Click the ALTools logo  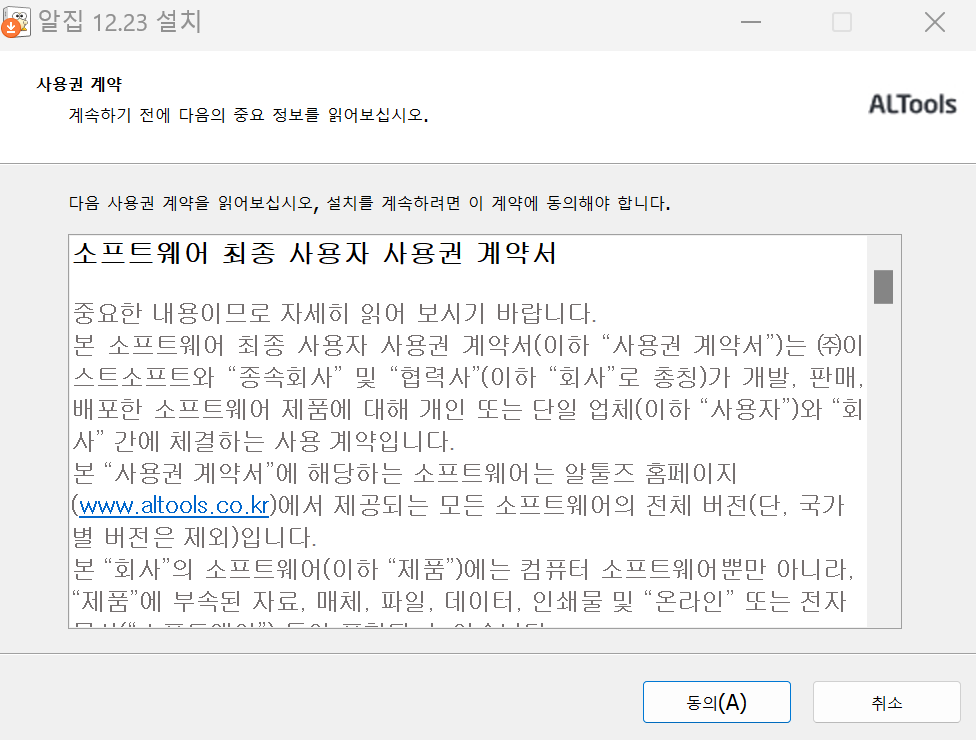pos(913,105)
